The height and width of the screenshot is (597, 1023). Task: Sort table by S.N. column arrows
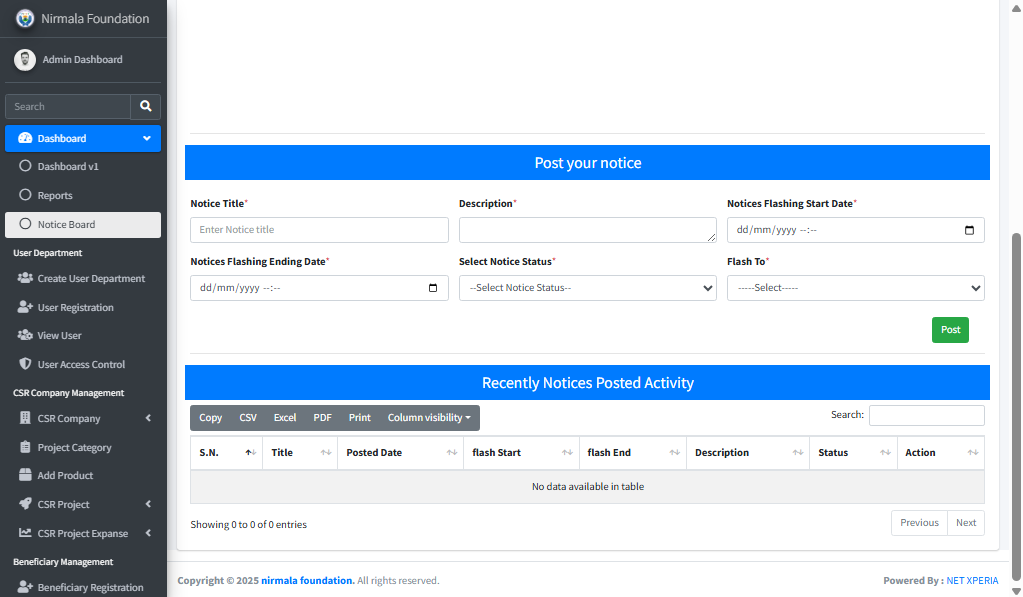pyautogui.click(x=249, y=453)
